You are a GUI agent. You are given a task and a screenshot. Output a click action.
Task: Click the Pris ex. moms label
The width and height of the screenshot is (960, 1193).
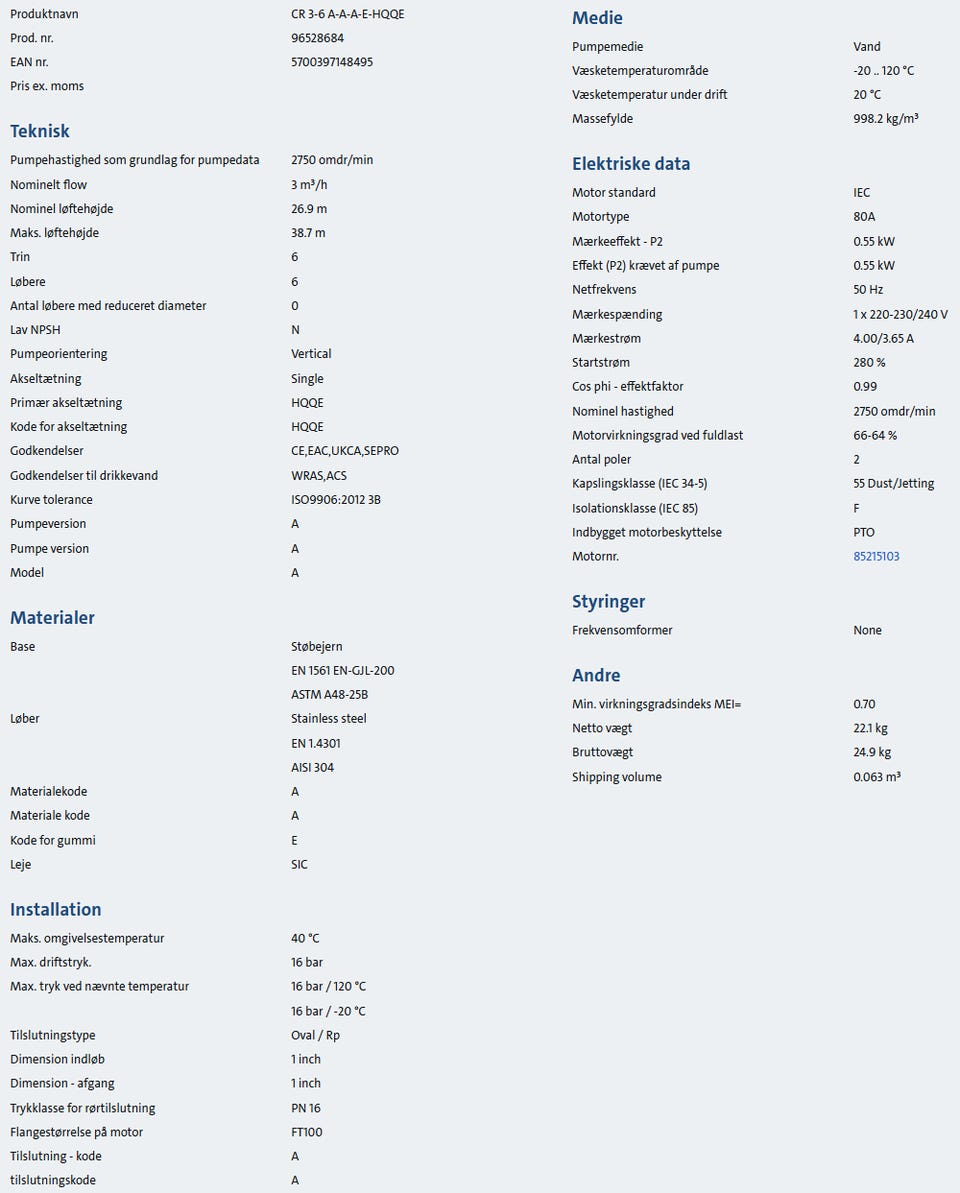(x=47, y=86)
